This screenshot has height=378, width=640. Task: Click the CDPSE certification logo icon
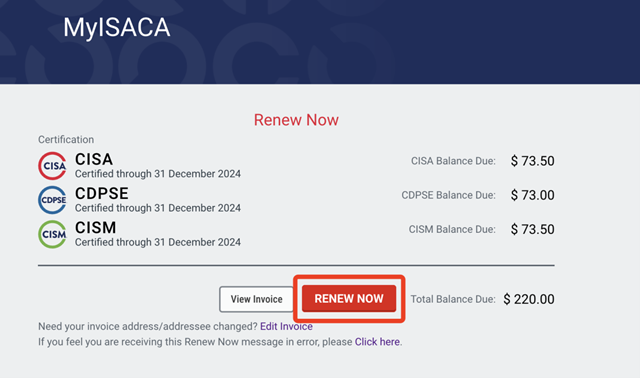point(52,200)
